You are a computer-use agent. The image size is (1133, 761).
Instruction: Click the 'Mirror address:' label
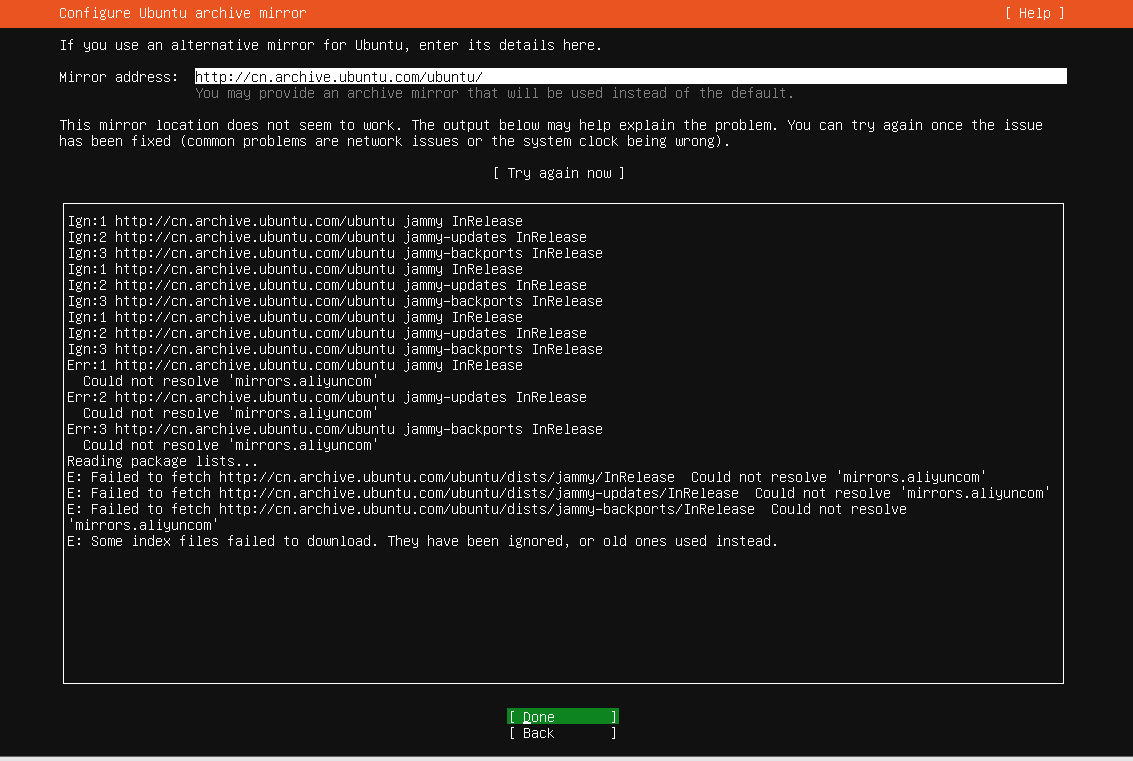(x=119, y=77)
